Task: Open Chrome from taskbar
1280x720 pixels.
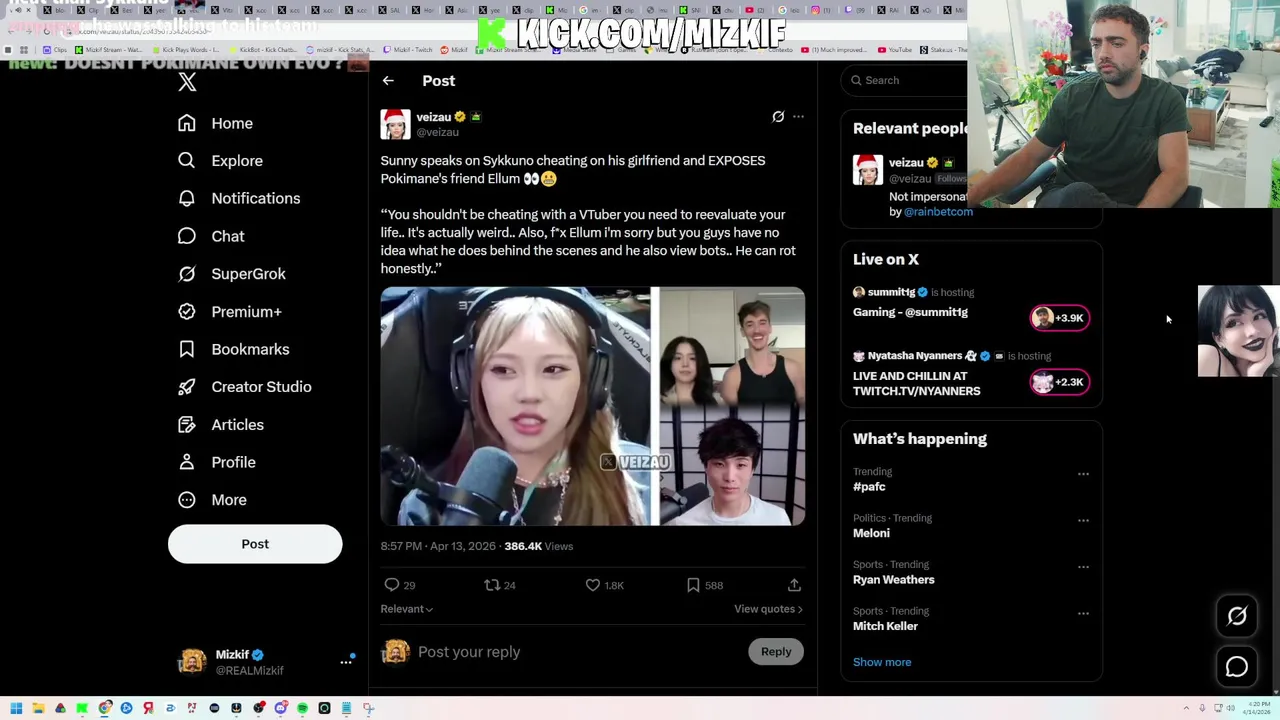Action: pos(105,708)
